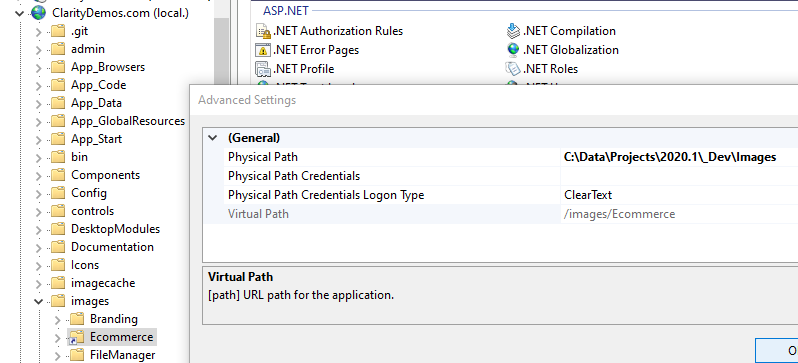Screen dimensions: 798x363
Task: Click the ClearText logon type value
Action: coord(588,195)
